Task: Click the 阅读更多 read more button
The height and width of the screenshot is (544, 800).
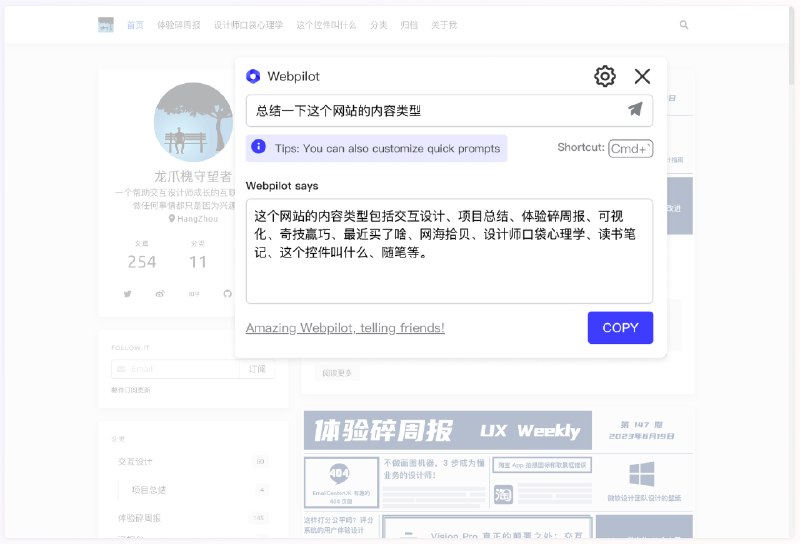Action: point(337,373)
